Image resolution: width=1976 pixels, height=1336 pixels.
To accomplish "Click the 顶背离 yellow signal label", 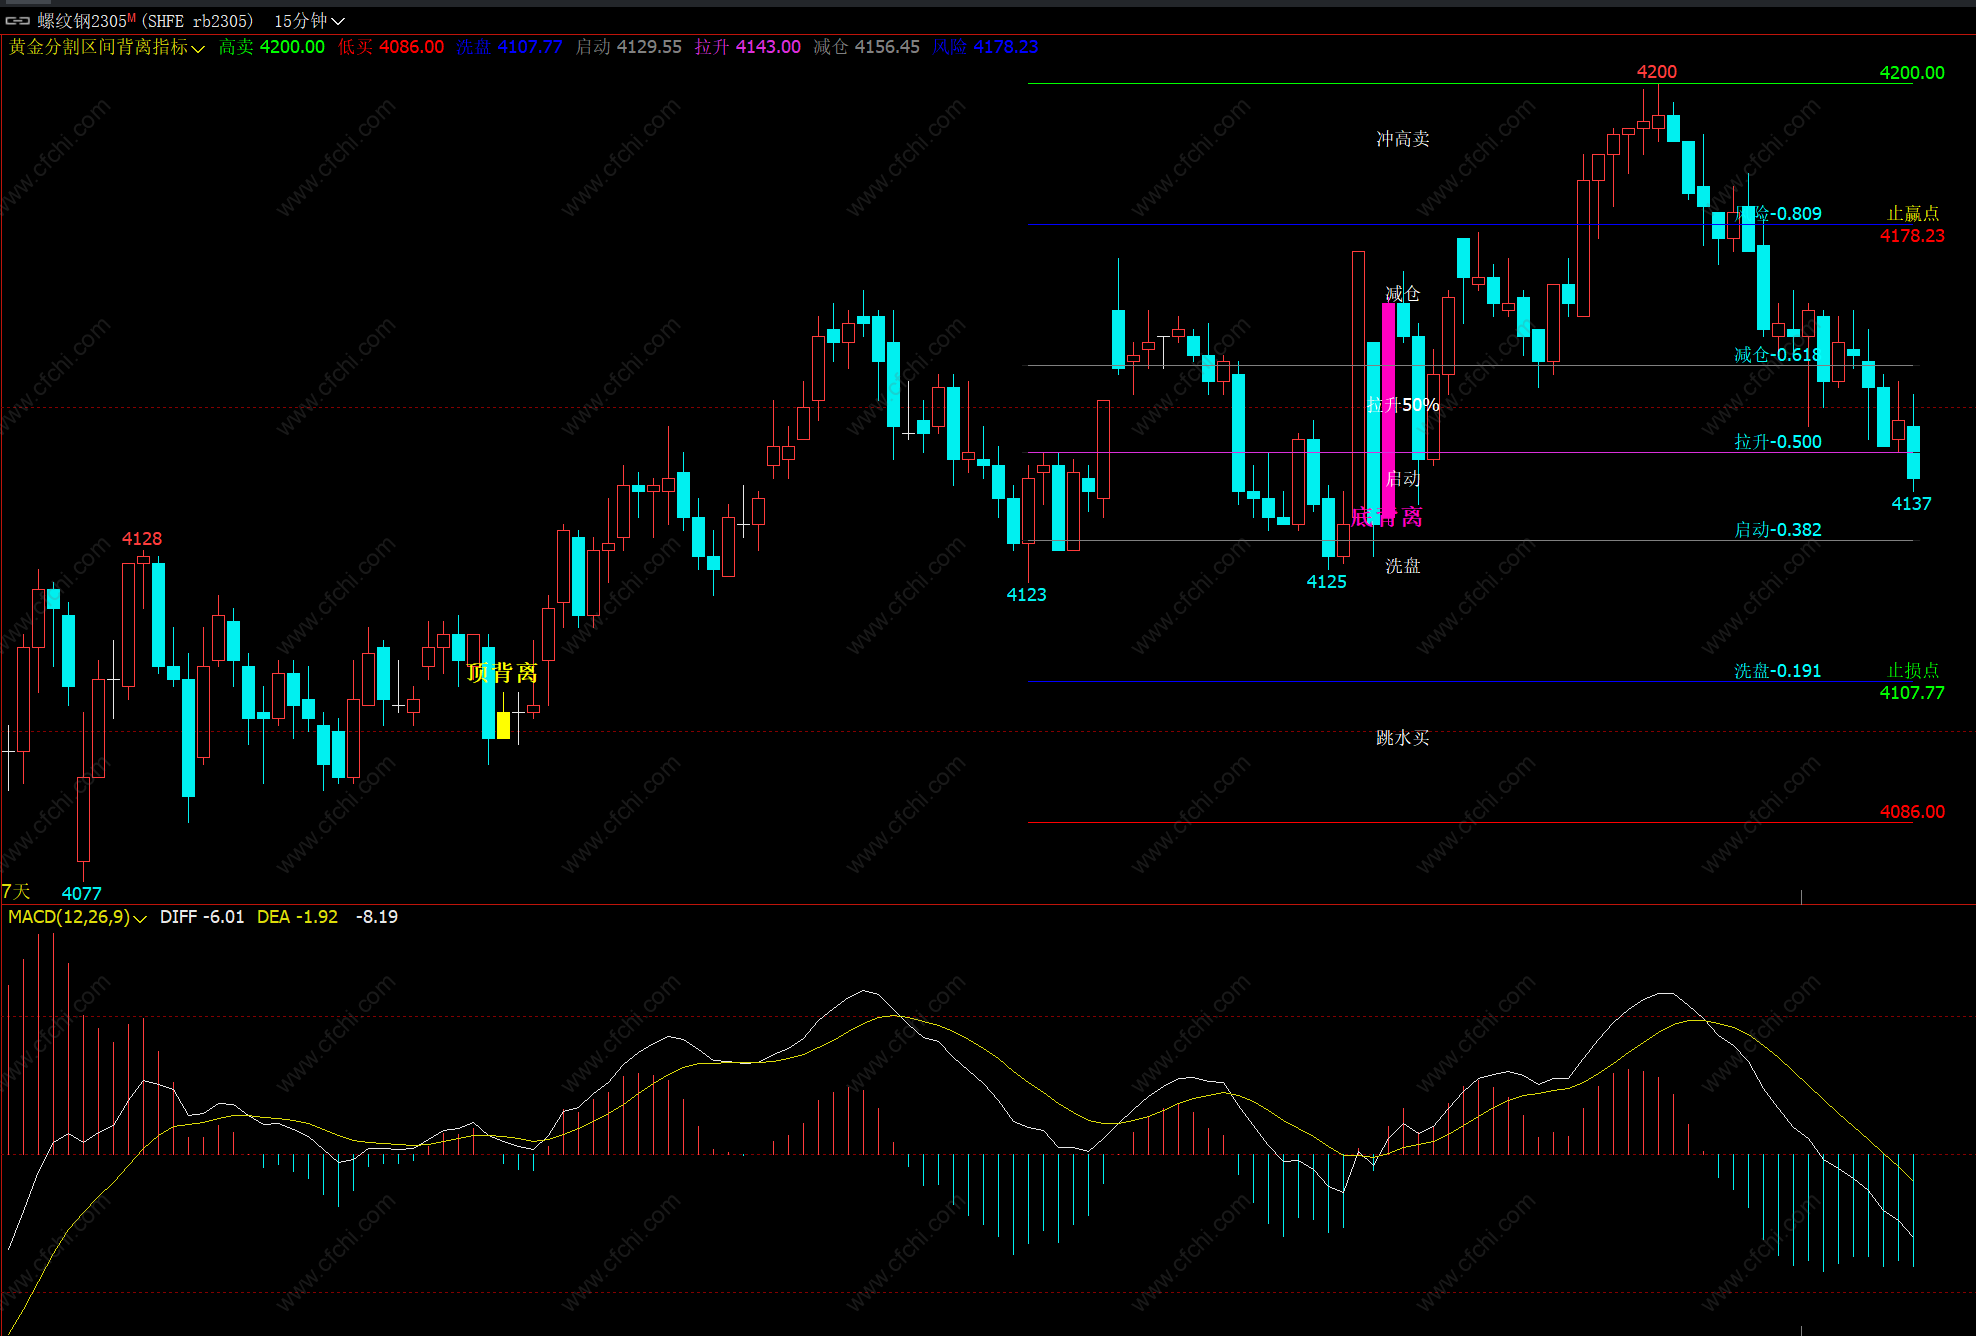I will (x=502, y=672).
